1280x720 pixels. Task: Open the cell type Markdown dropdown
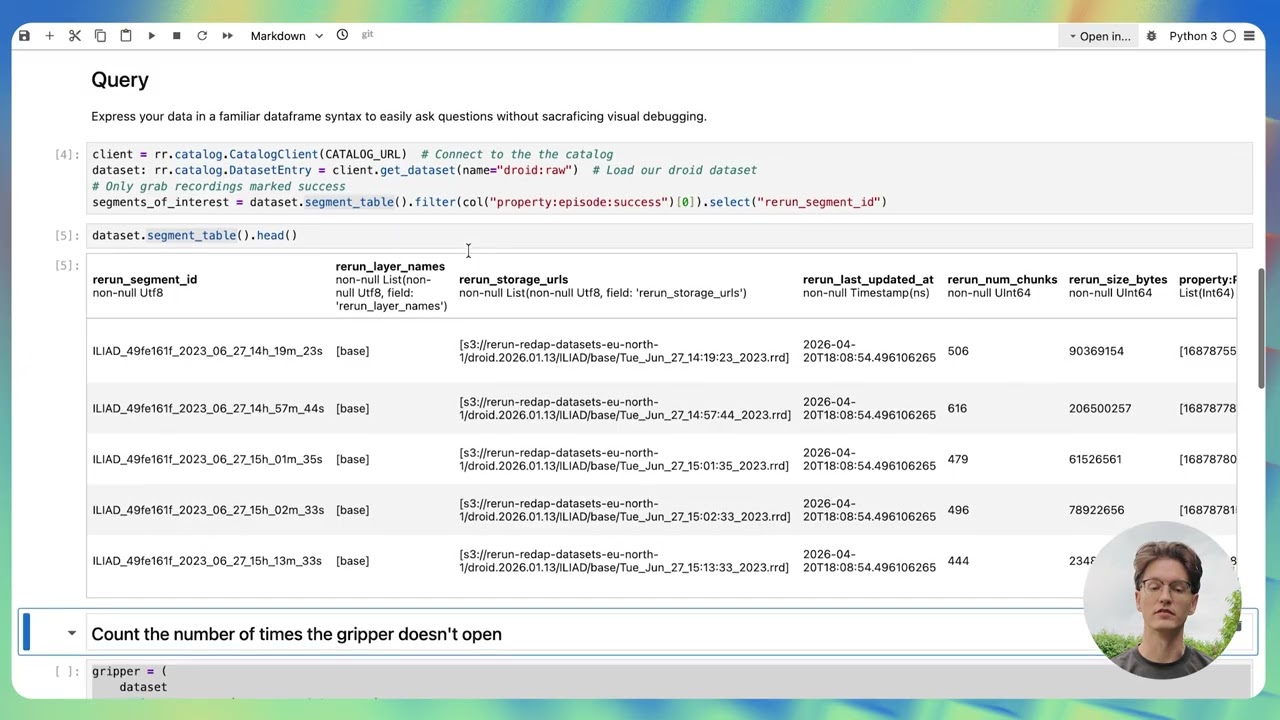[286, 36]
